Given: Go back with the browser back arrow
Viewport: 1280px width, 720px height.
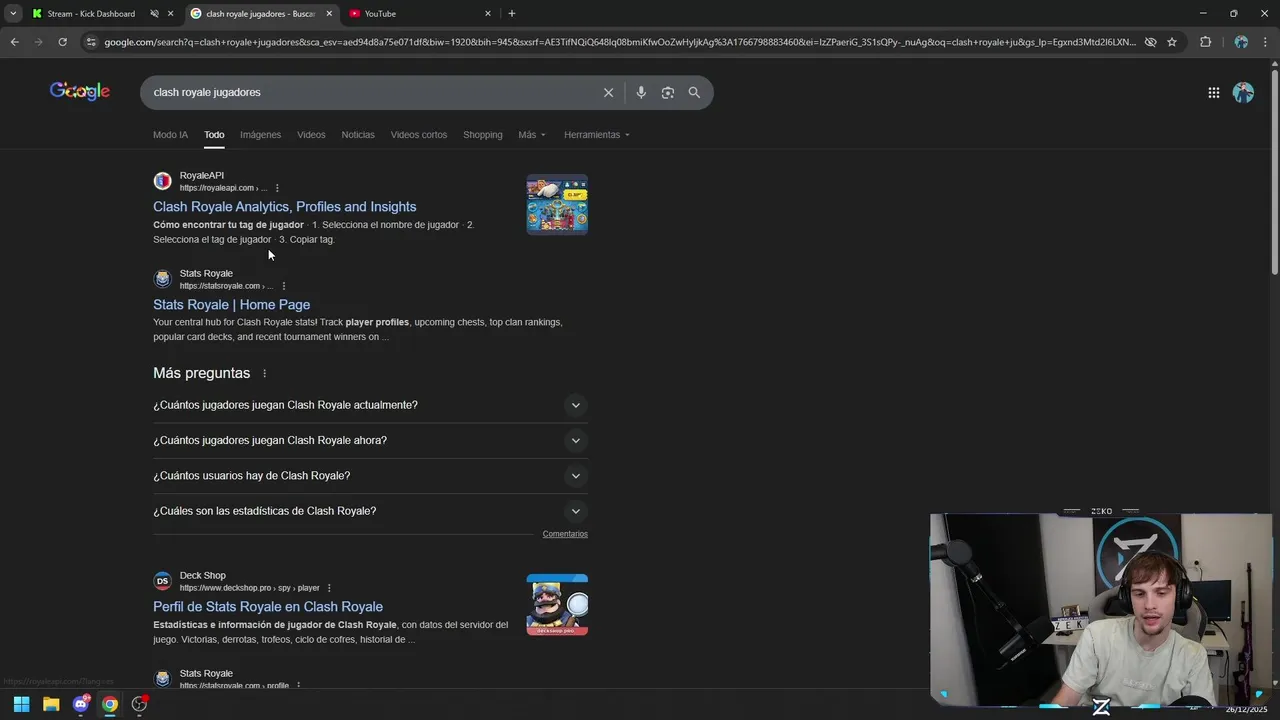Looking at the screenshot, I should coord(14,42).
